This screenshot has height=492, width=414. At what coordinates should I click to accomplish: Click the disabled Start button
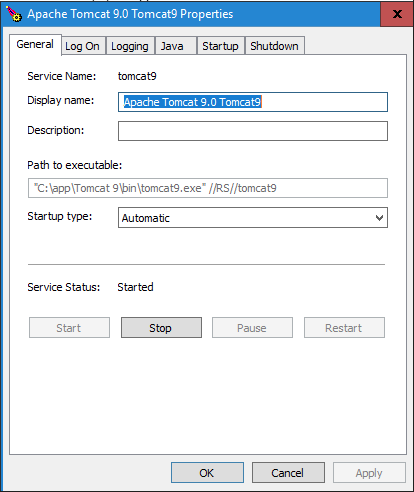click(x=69, y=328)
